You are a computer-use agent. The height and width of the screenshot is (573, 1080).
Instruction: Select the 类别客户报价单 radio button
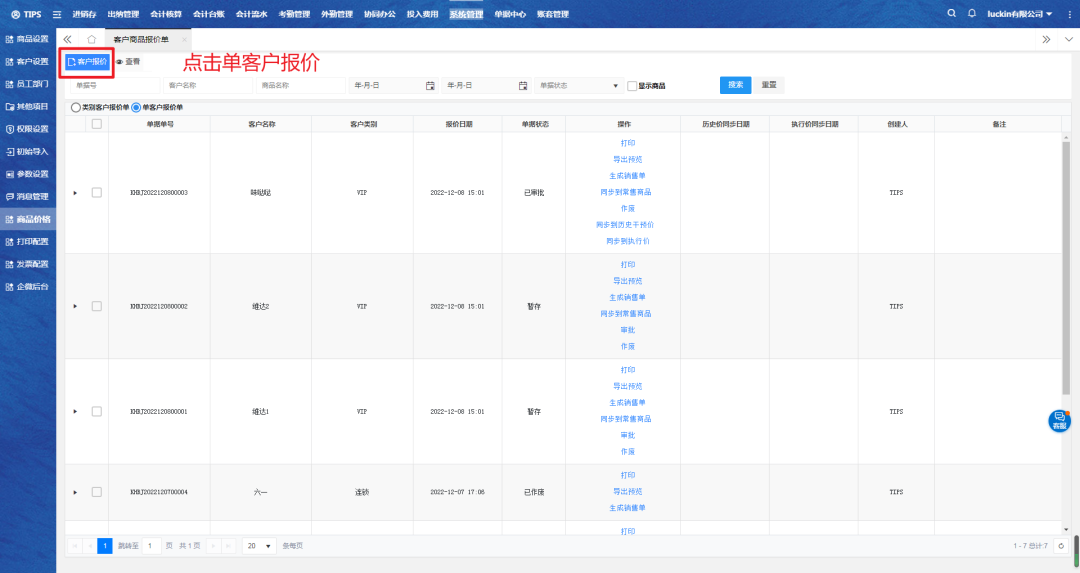coord(75,107)
